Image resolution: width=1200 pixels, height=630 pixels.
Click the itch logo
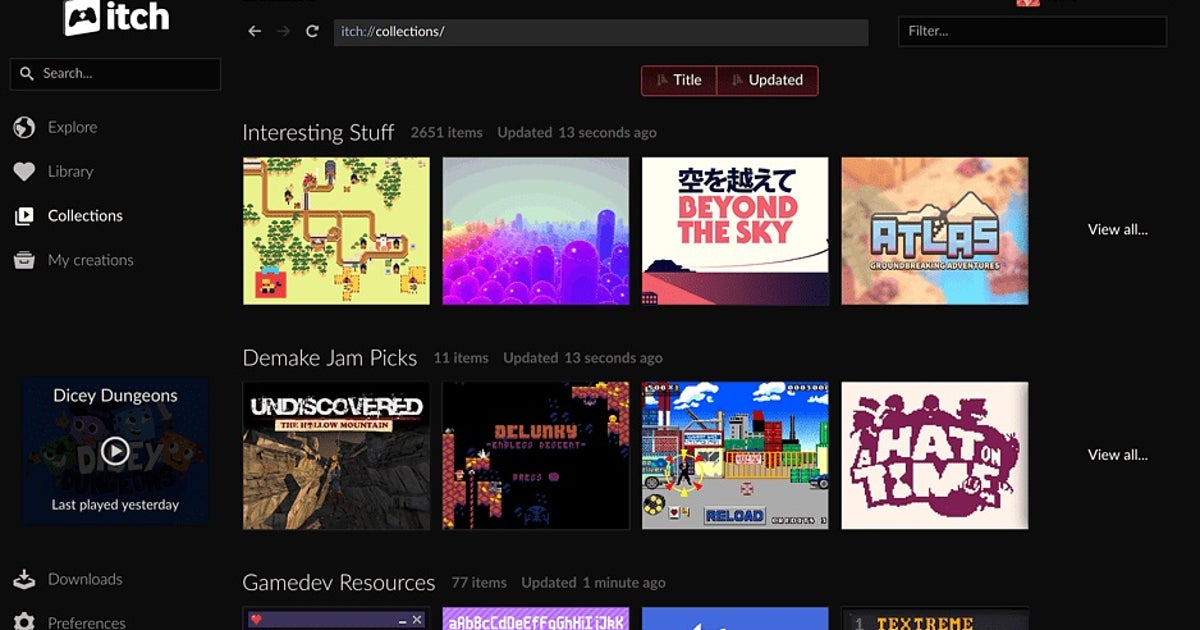click(x=116, y=18)
